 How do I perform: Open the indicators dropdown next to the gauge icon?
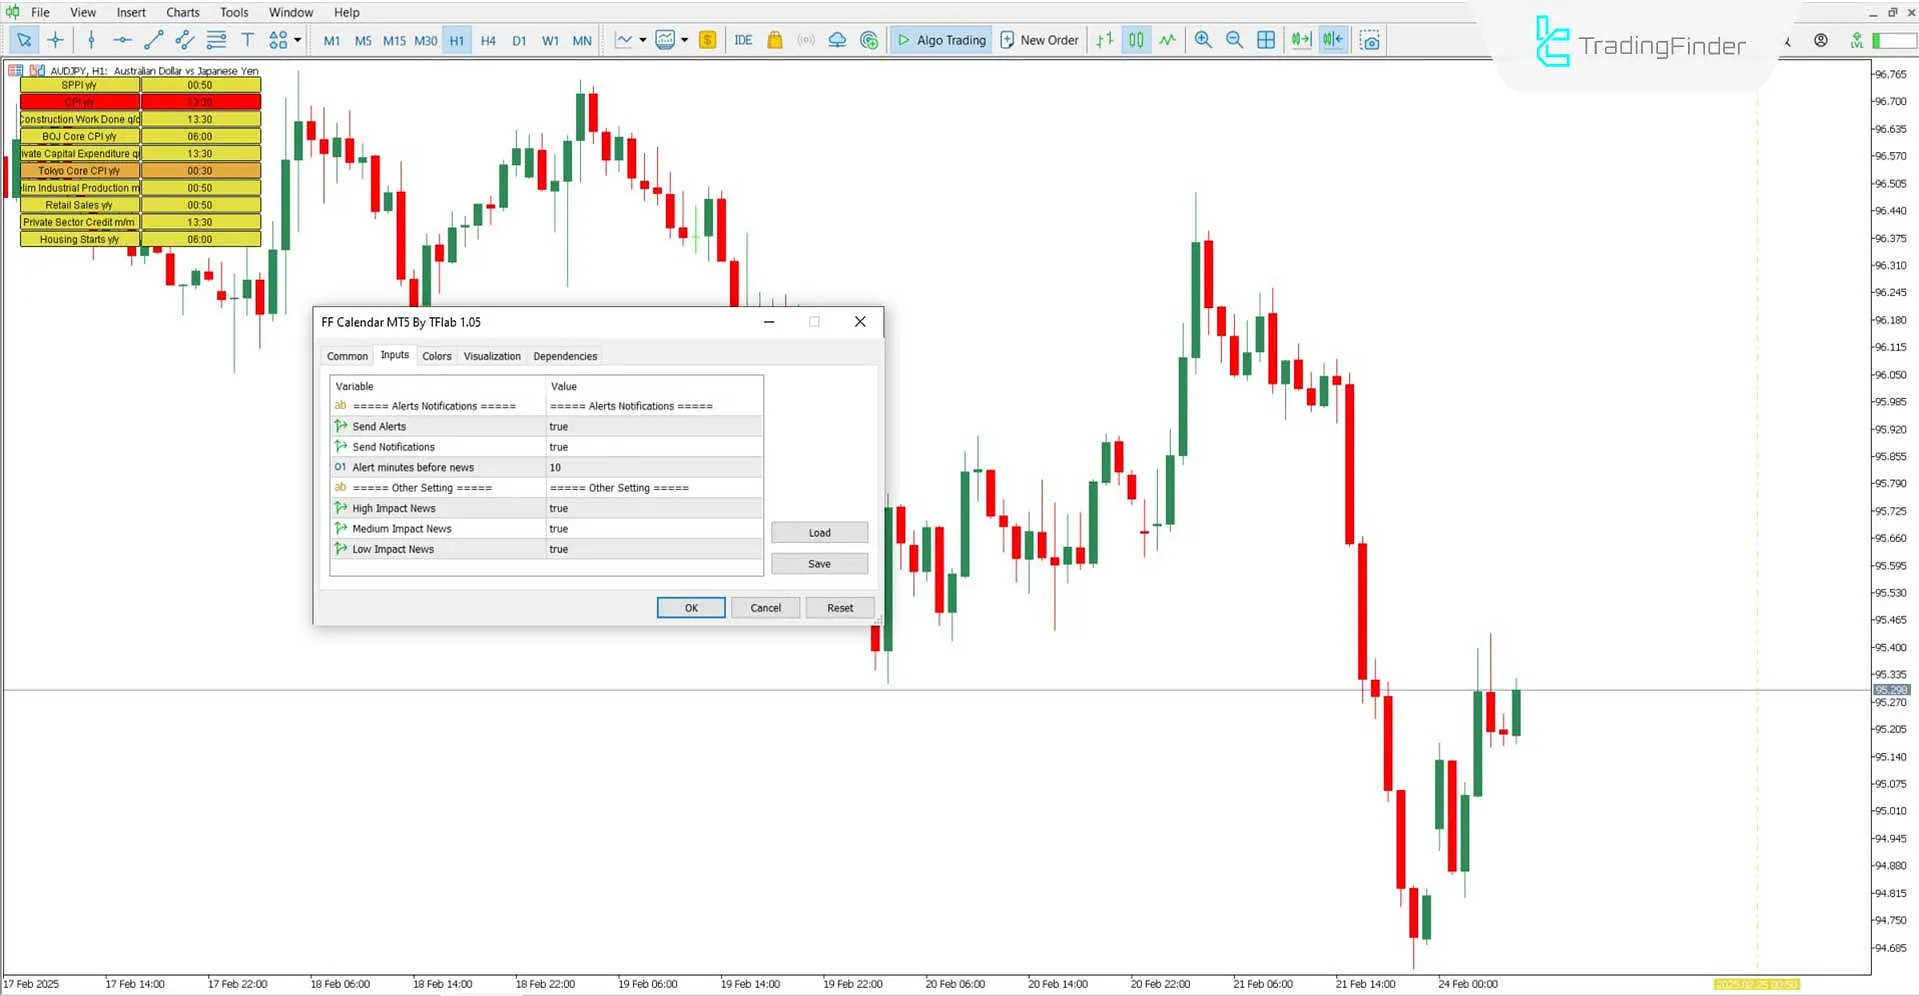click(x=684, y=40)
